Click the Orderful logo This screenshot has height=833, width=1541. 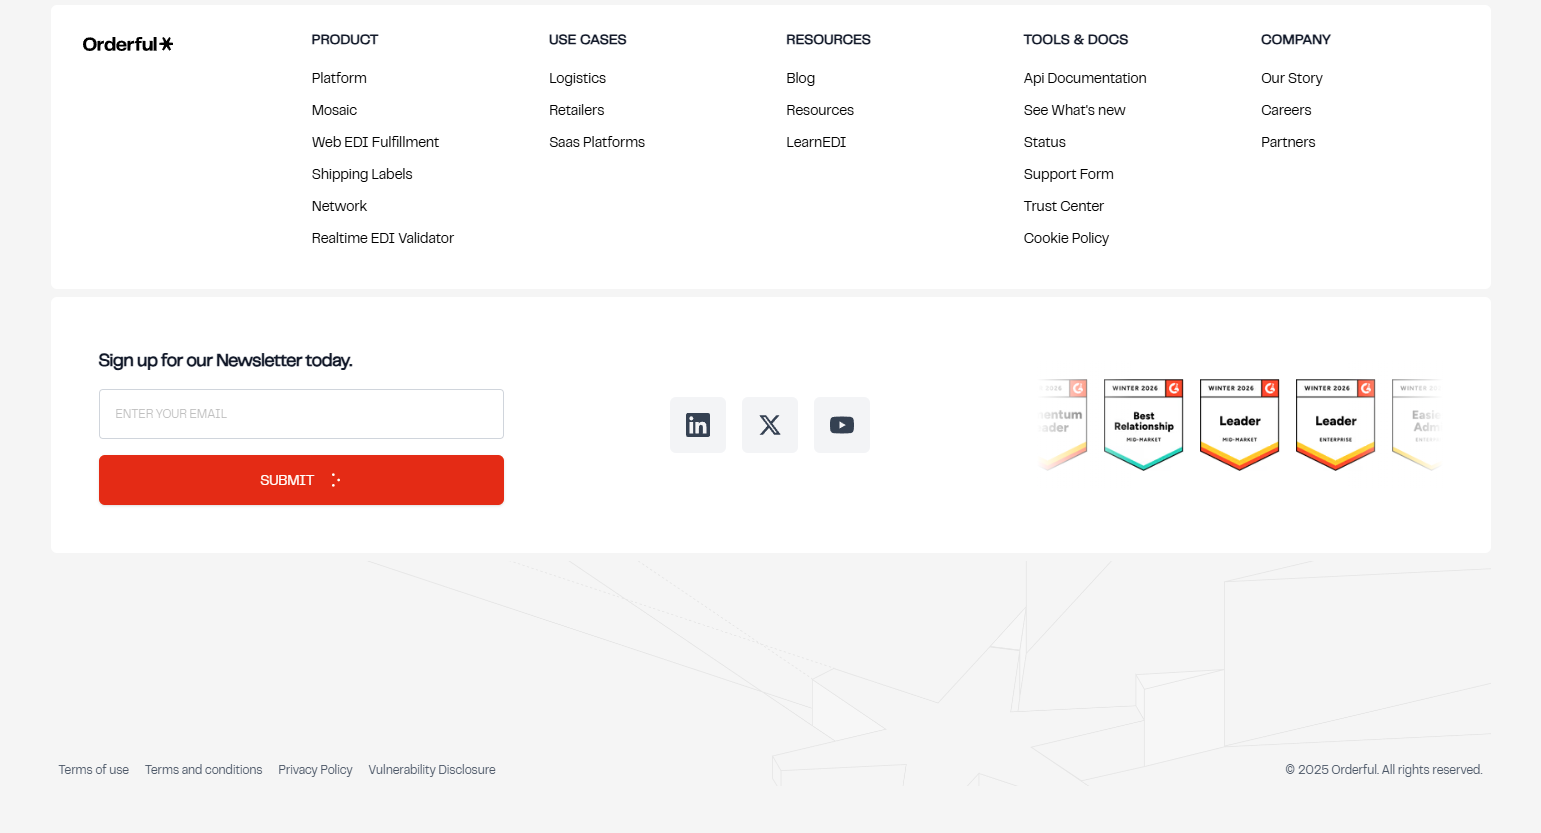tap(127, 44)
